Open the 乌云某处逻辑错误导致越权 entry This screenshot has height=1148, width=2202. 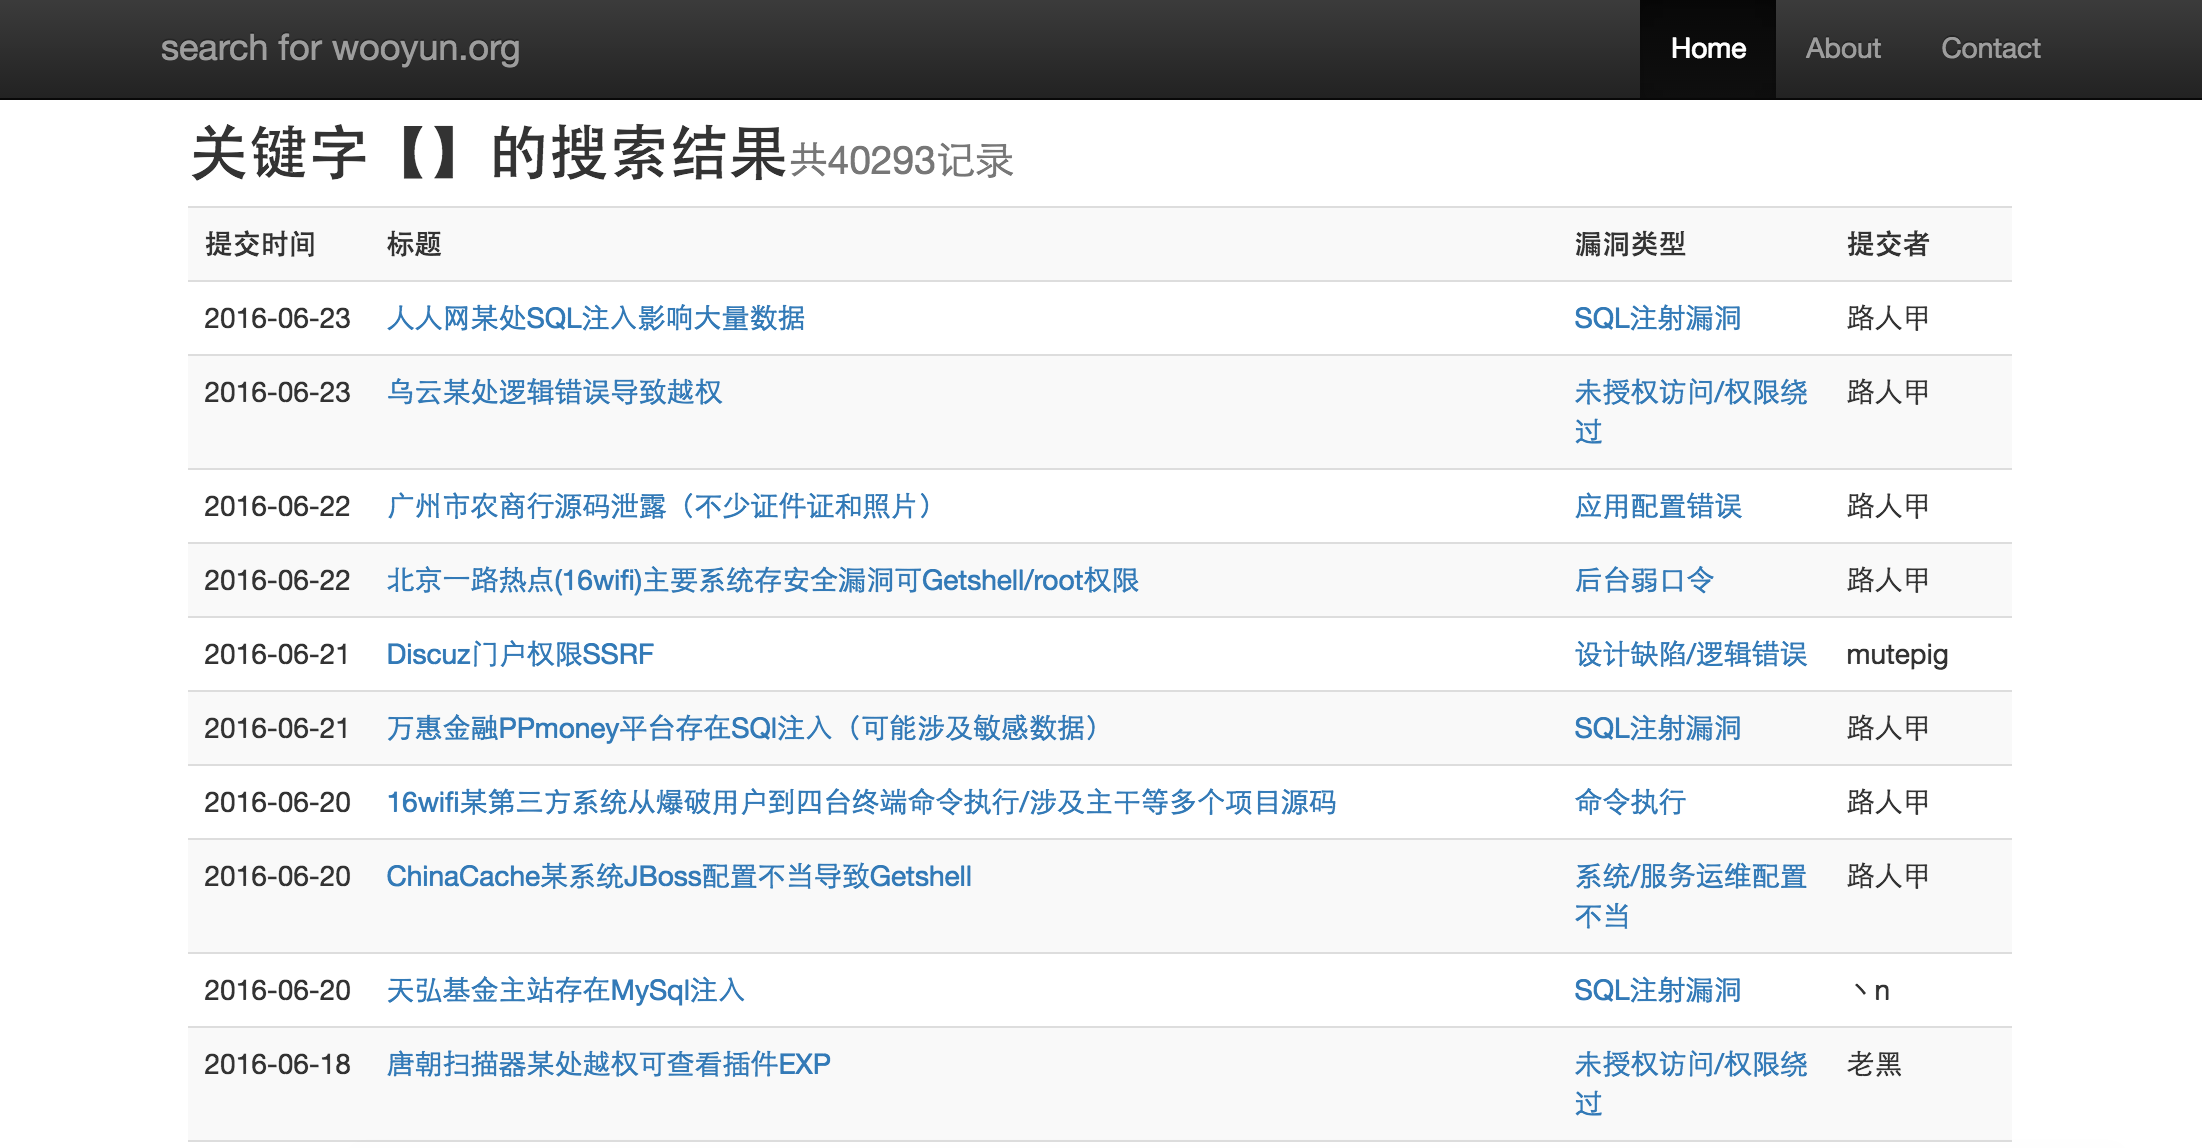pos(554,393)
